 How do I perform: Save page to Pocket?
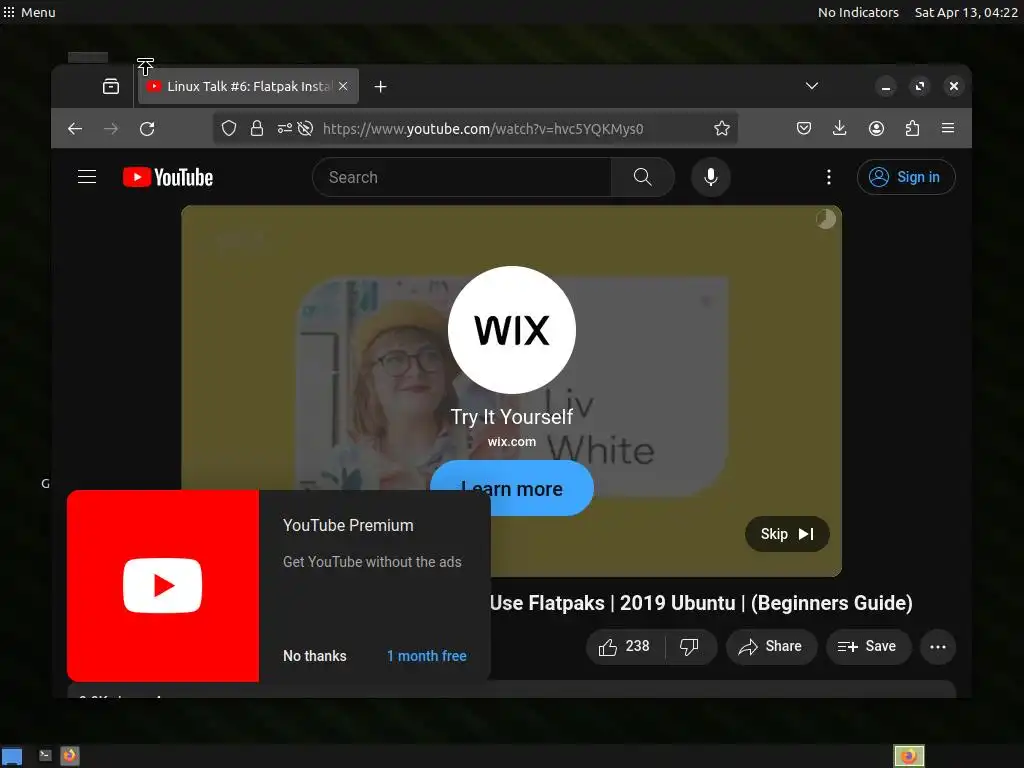coord(804,129)
